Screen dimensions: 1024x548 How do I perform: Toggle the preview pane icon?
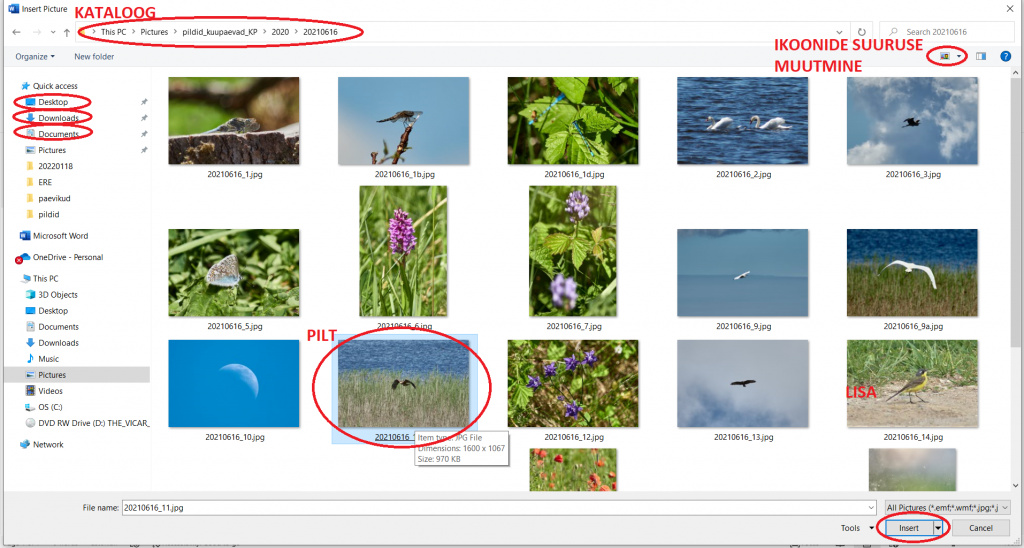[981, 56]
